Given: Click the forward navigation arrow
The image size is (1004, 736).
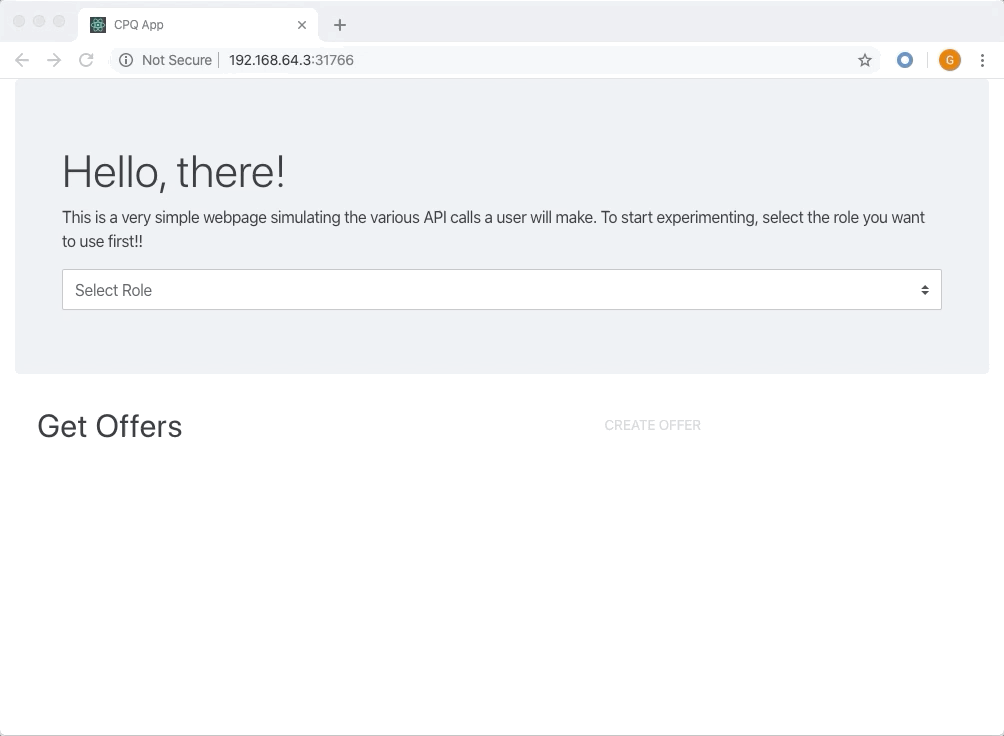Looking at the screenshot, I should point(54,60).
